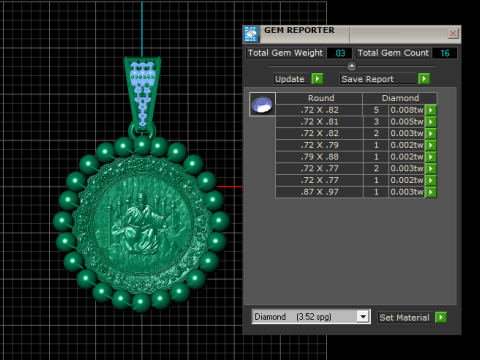Viewport: 480px width, 360px height.
Task: Select the .79 X .88 size cell
Action: pos(319,157)
